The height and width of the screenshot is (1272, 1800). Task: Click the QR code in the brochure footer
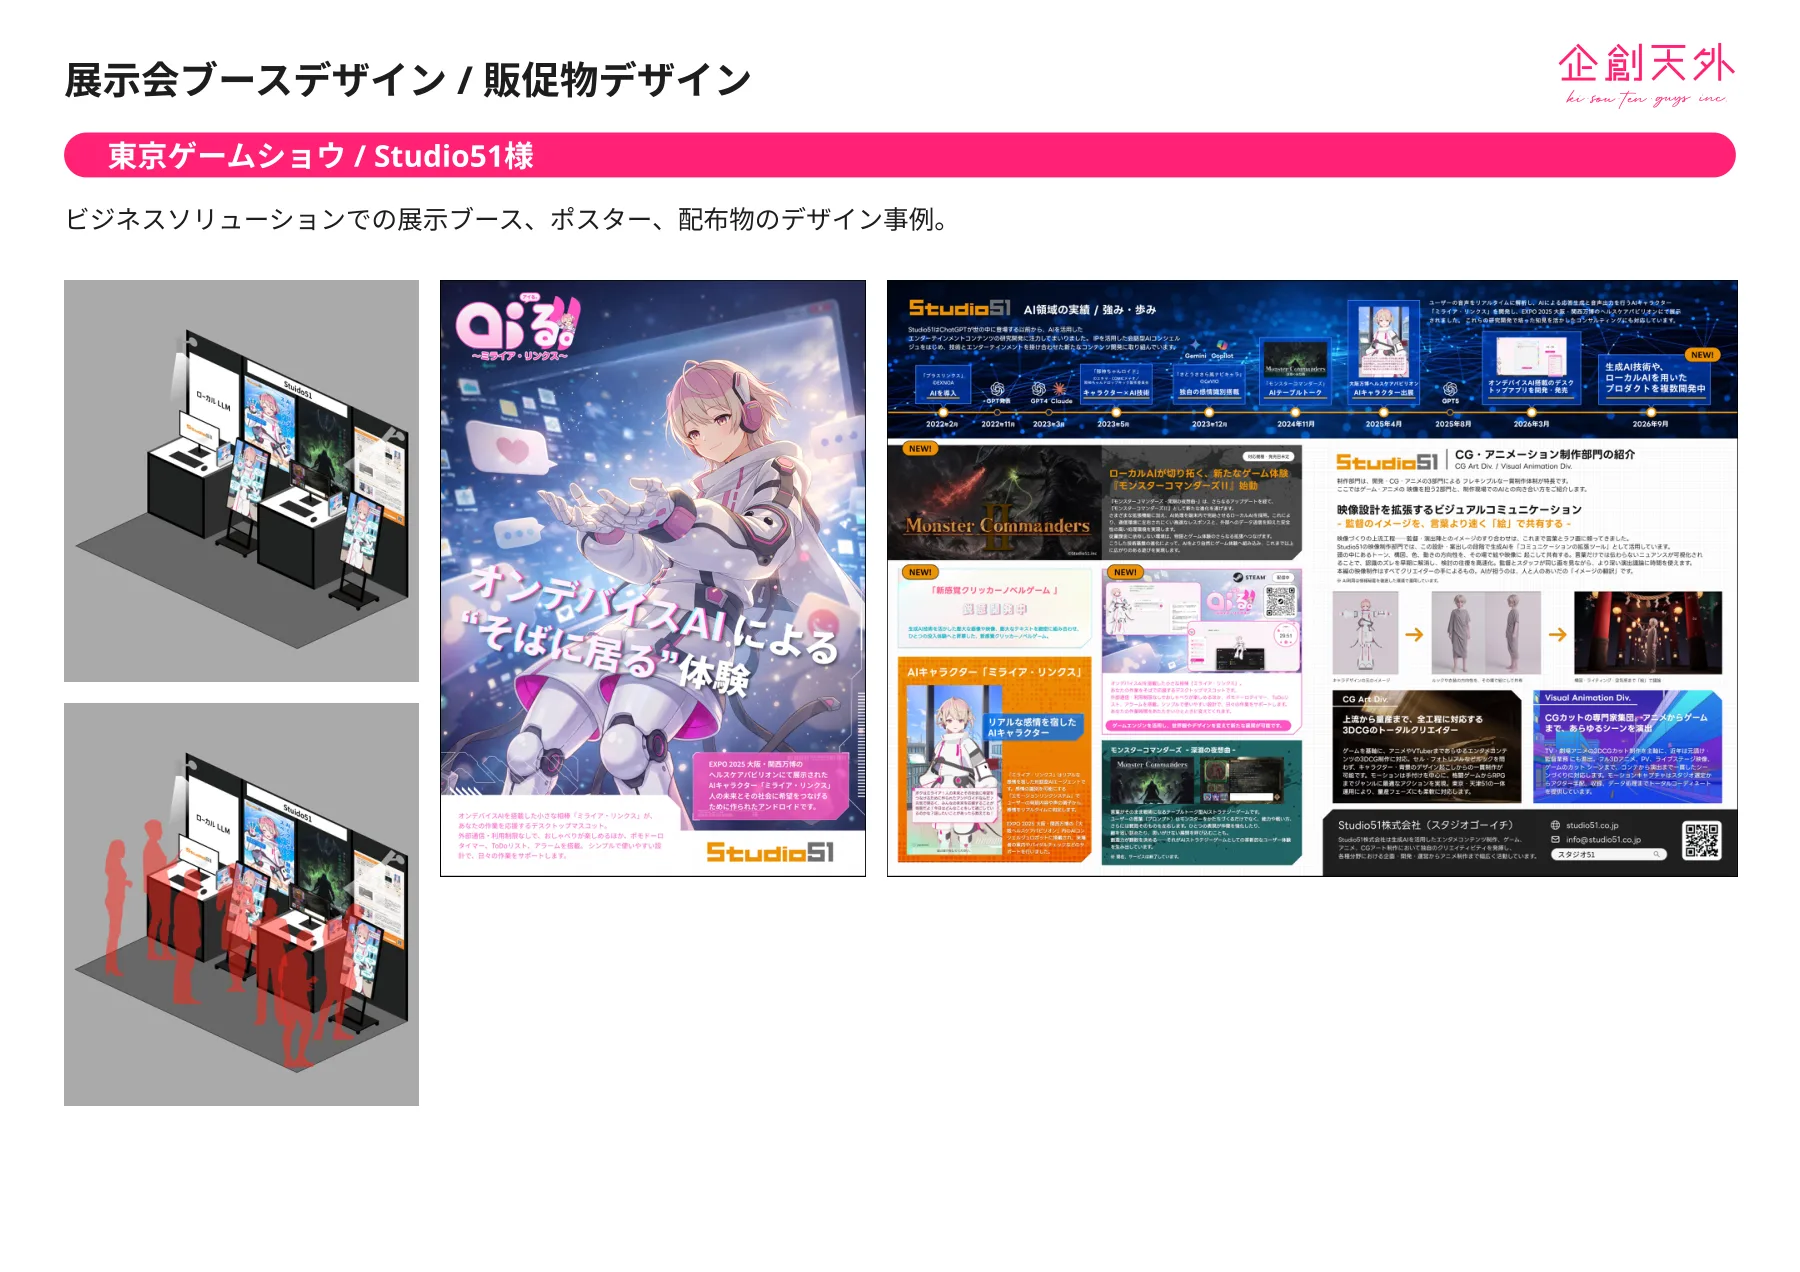click(x=1701, y=840)
